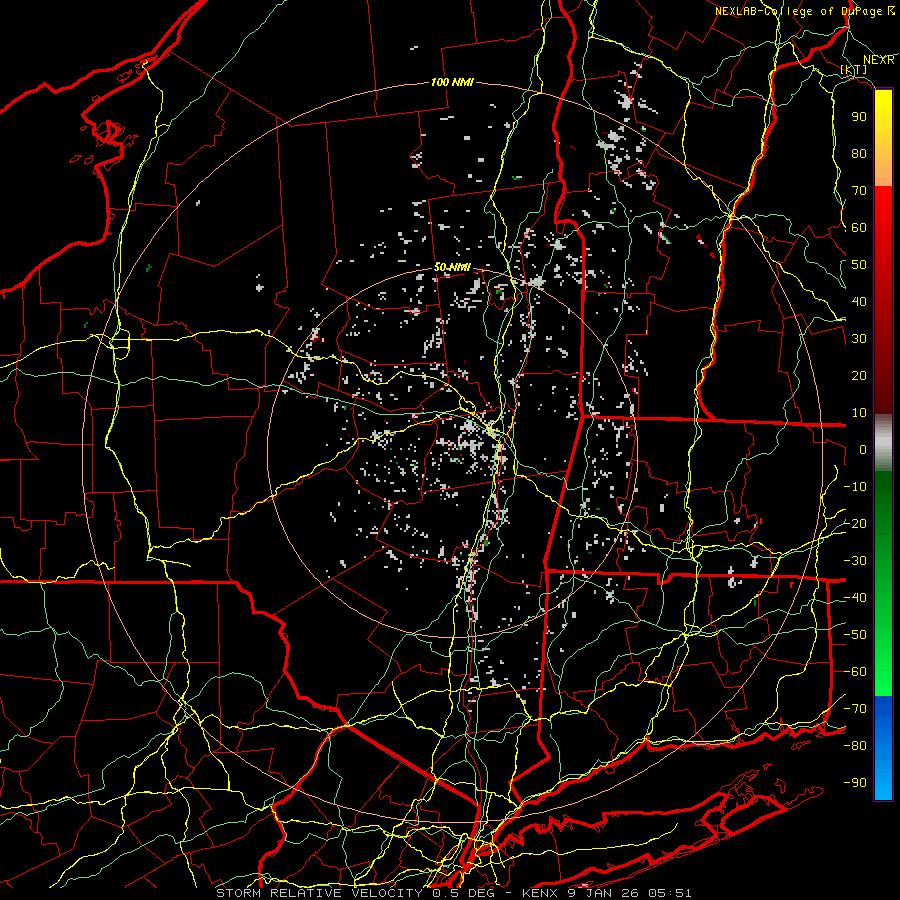Screen dimensions: 900x900
Task: Click the -80 scale value
Action: tap(855, 746)
